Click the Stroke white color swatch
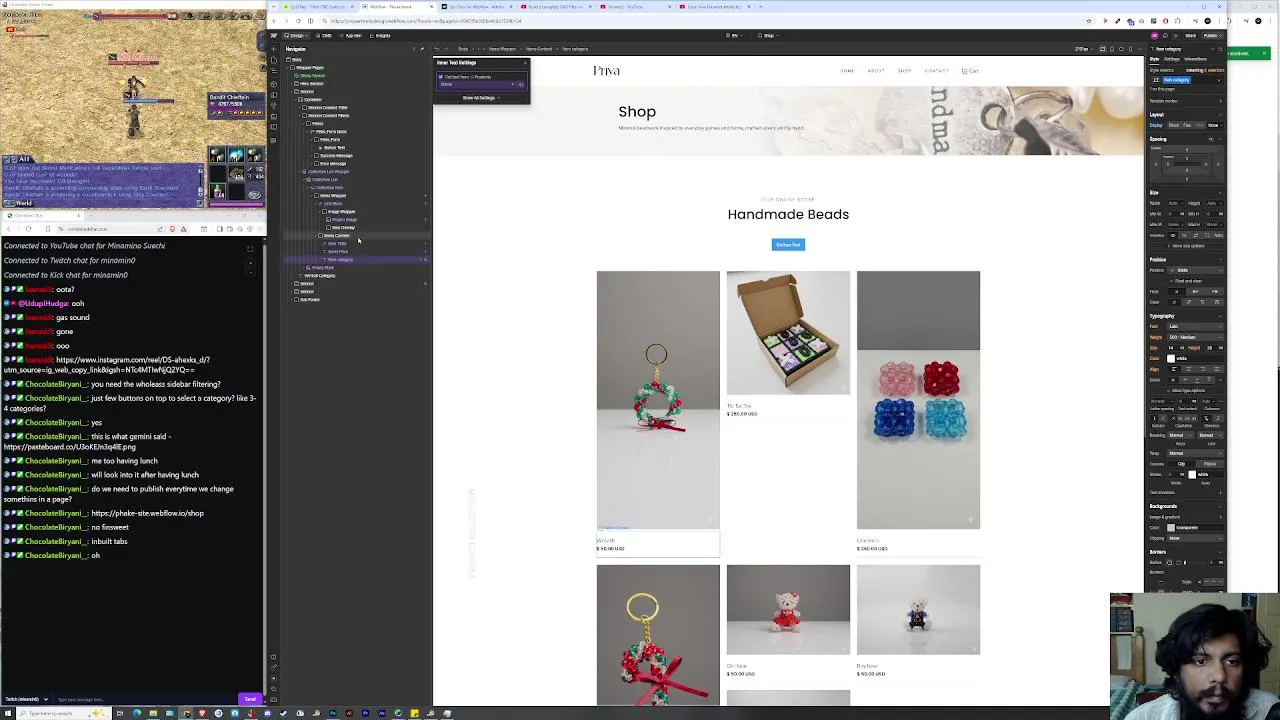The image size is (1280, 720). [x=1192, y=474]
